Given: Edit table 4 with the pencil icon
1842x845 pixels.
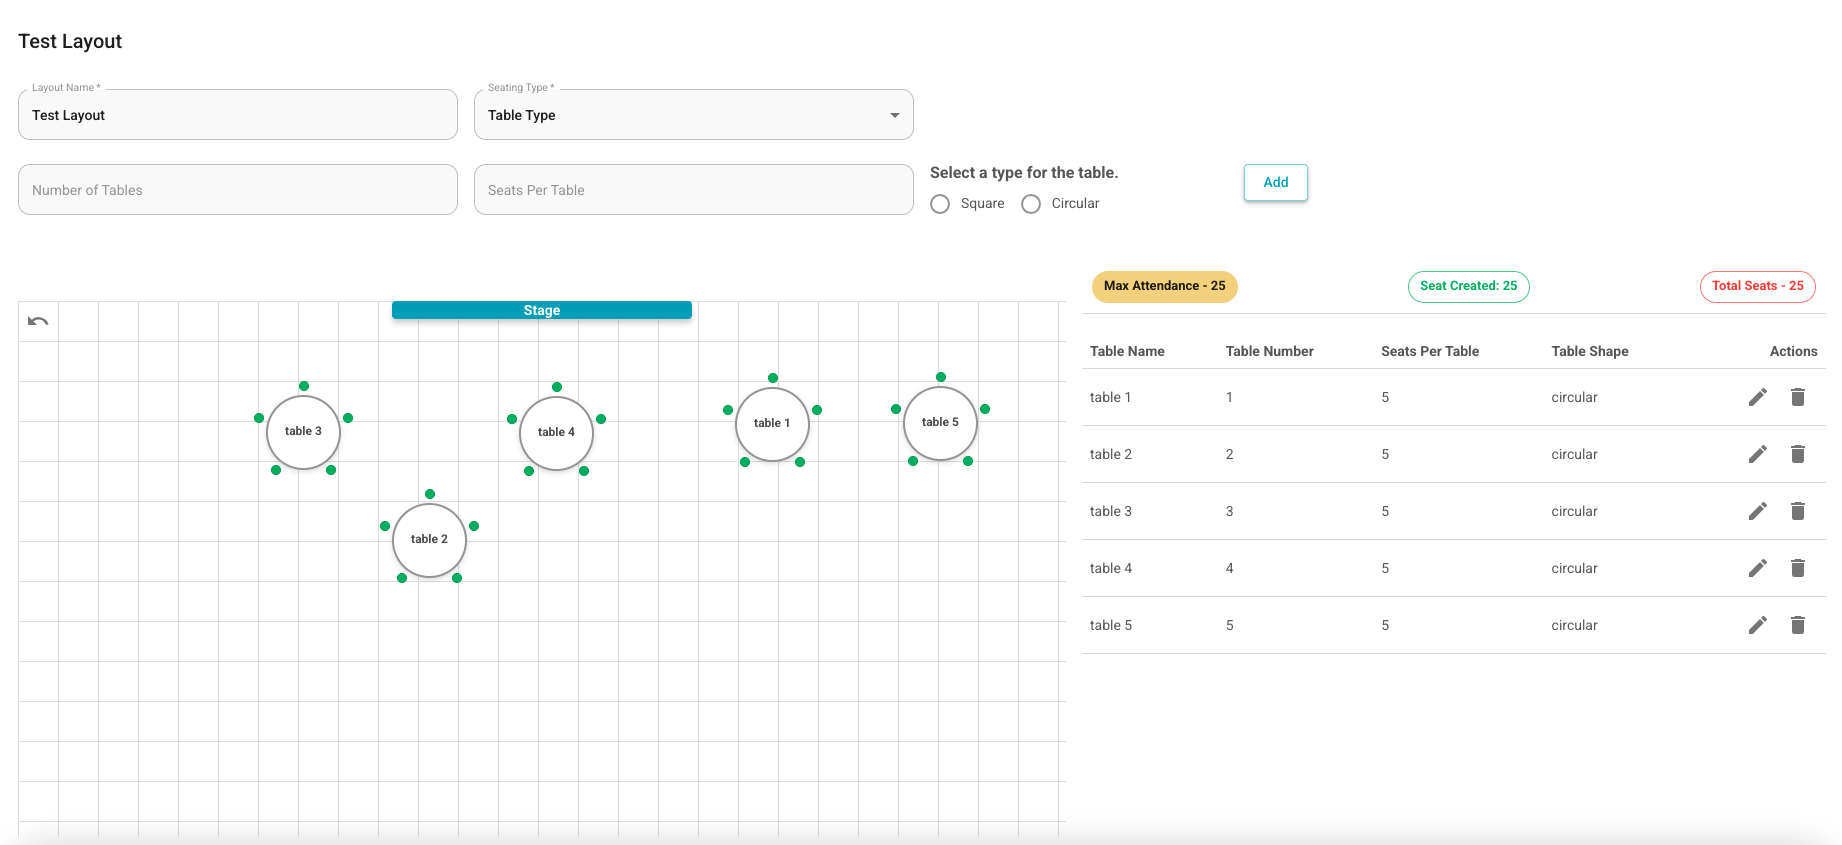Looking at the screenshot, I should 1758,568.
